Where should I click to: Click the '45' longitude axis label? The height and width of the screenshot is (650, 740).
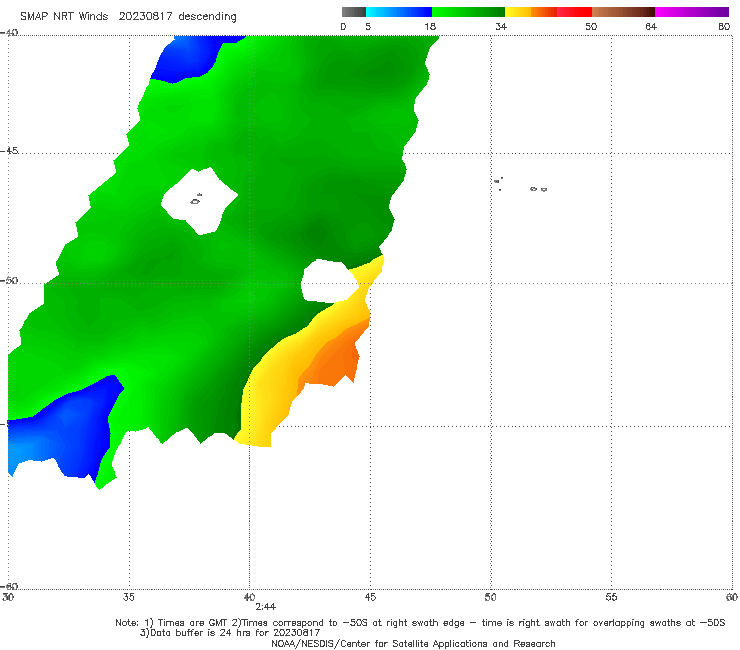coord(370,597)
